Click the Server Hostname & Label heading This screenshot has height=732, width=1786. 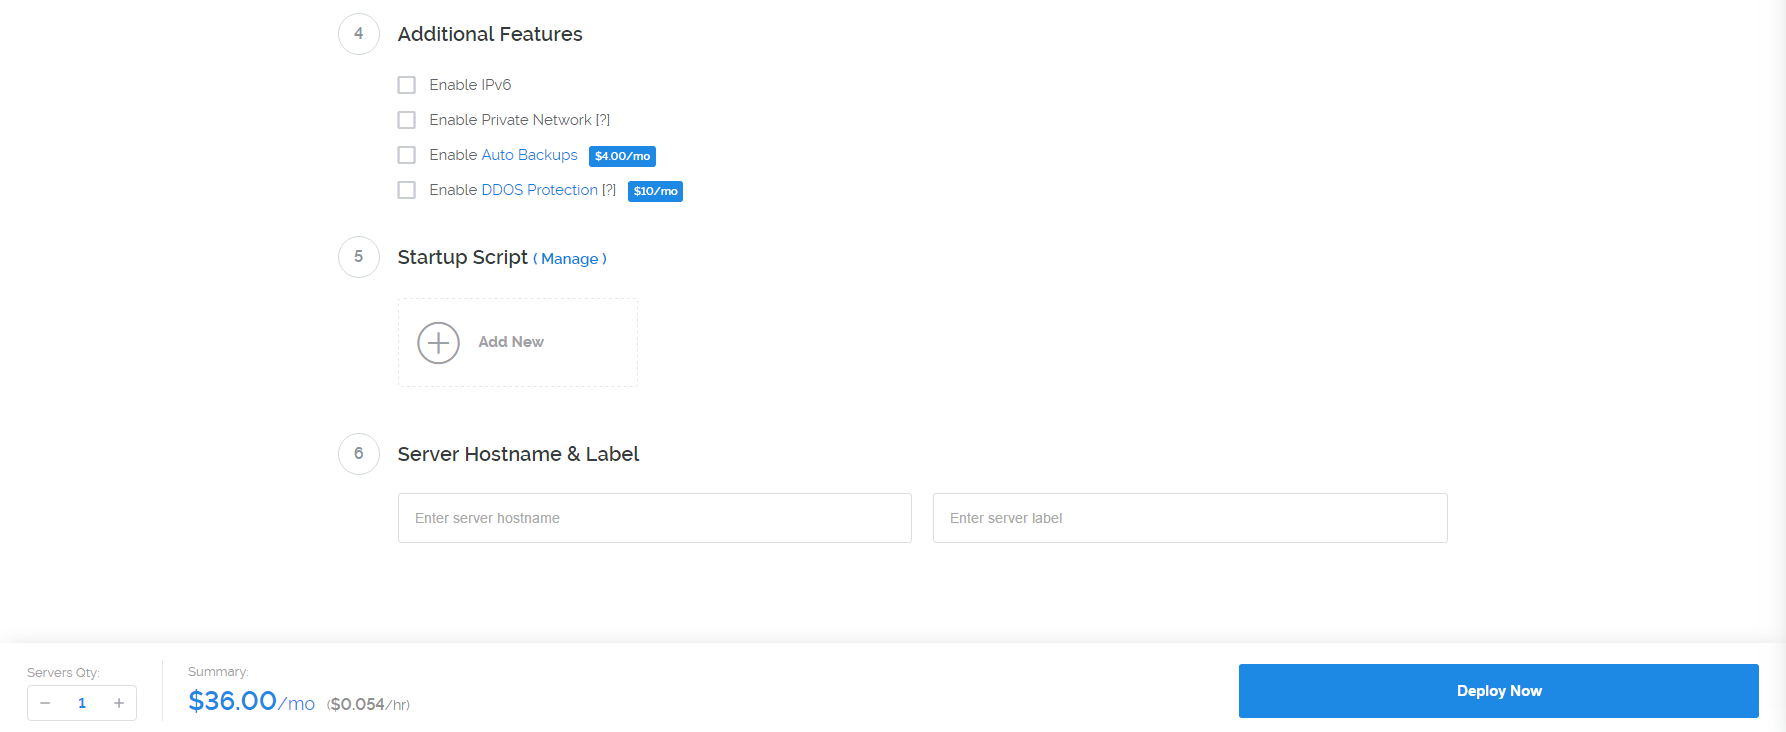[x=518, y=454]
